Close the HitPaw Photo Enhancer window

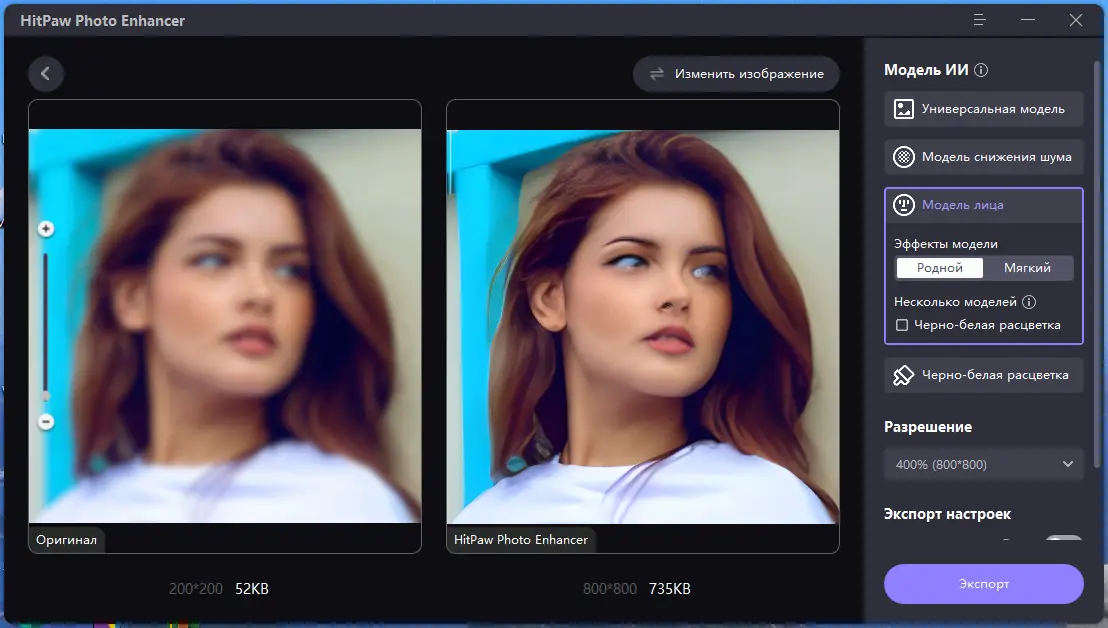(1075, 20)
